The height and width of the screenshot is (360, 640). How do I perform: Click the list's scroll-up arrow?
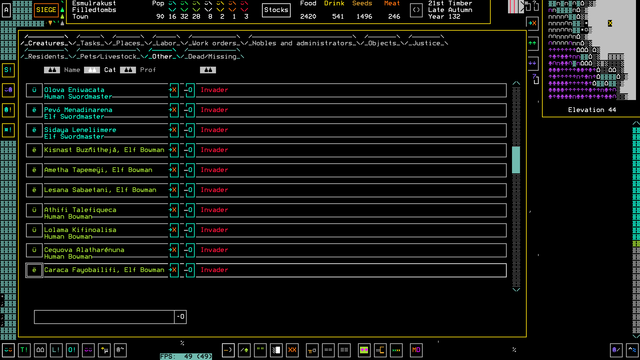[x=516, y=83]
